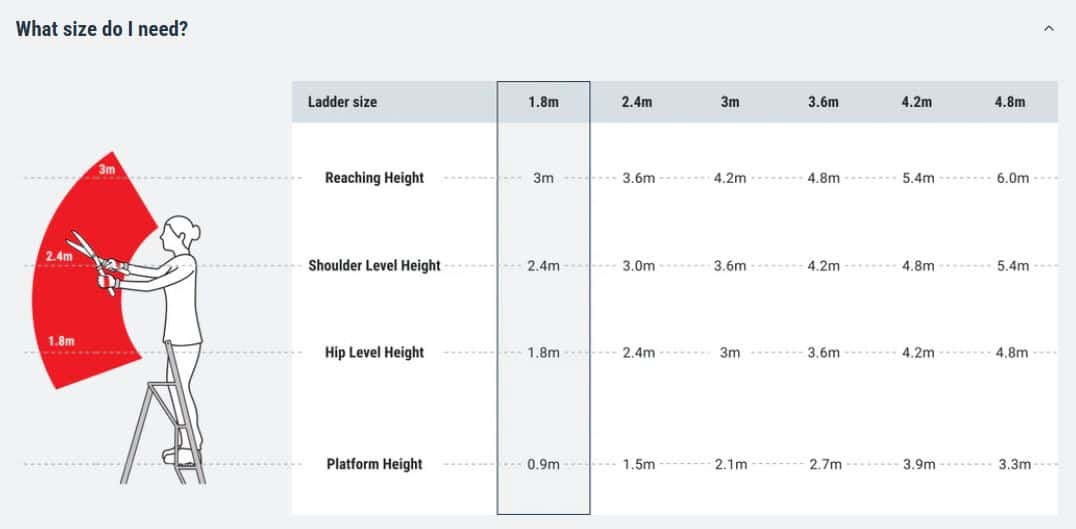This screenshot has width=1076, height=529.
Task: Switch to the 4.8m ladder size column header
Action: pyautogui.click(x=1010, y=102)
